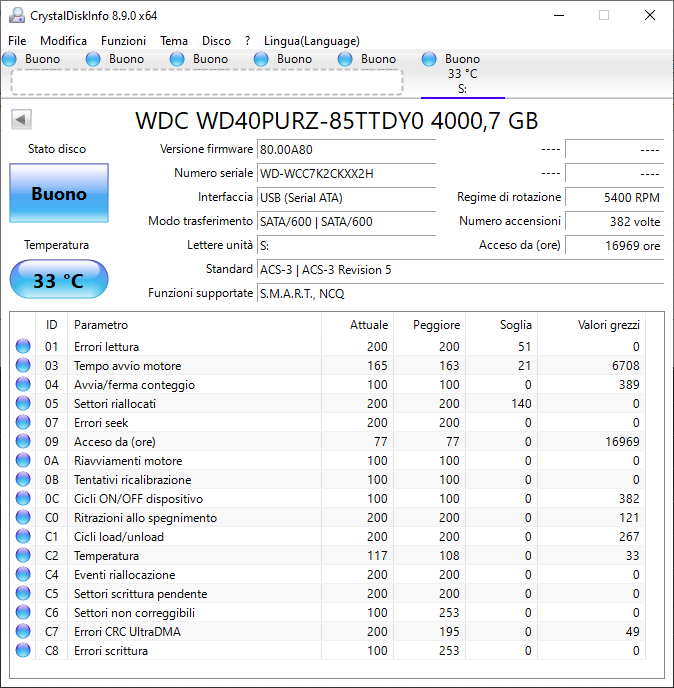Click status orb for row 0A Riavviamenti motore
The image size is (674, 688).
point(23,460)
